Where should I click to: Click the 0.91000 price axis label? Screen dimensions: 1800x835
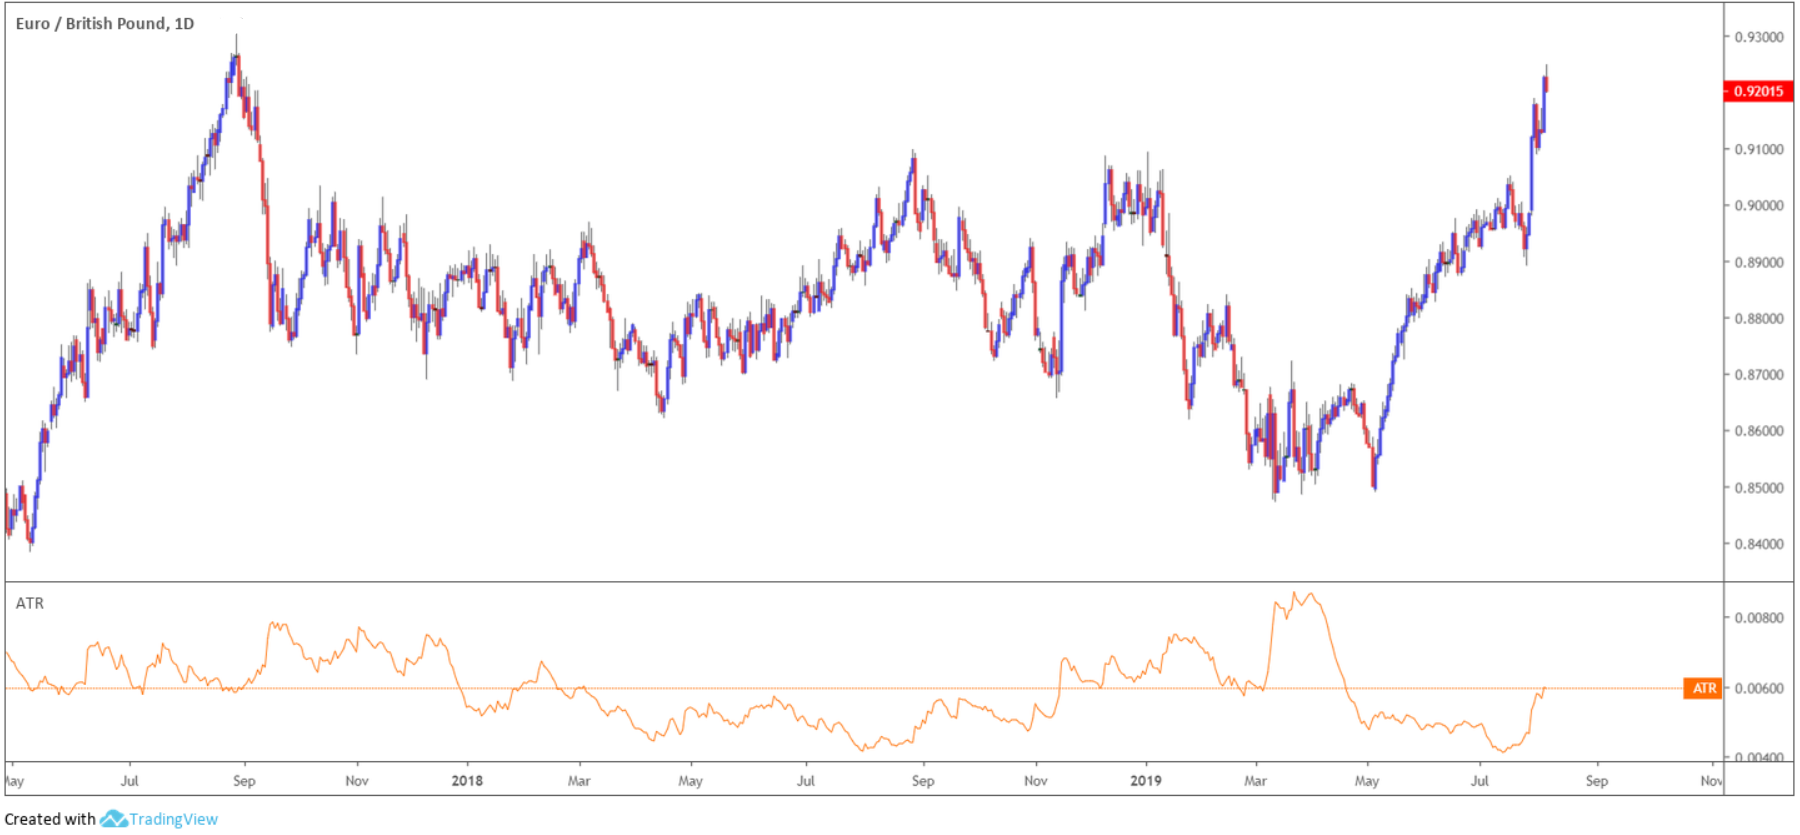tap(1759, 149)
